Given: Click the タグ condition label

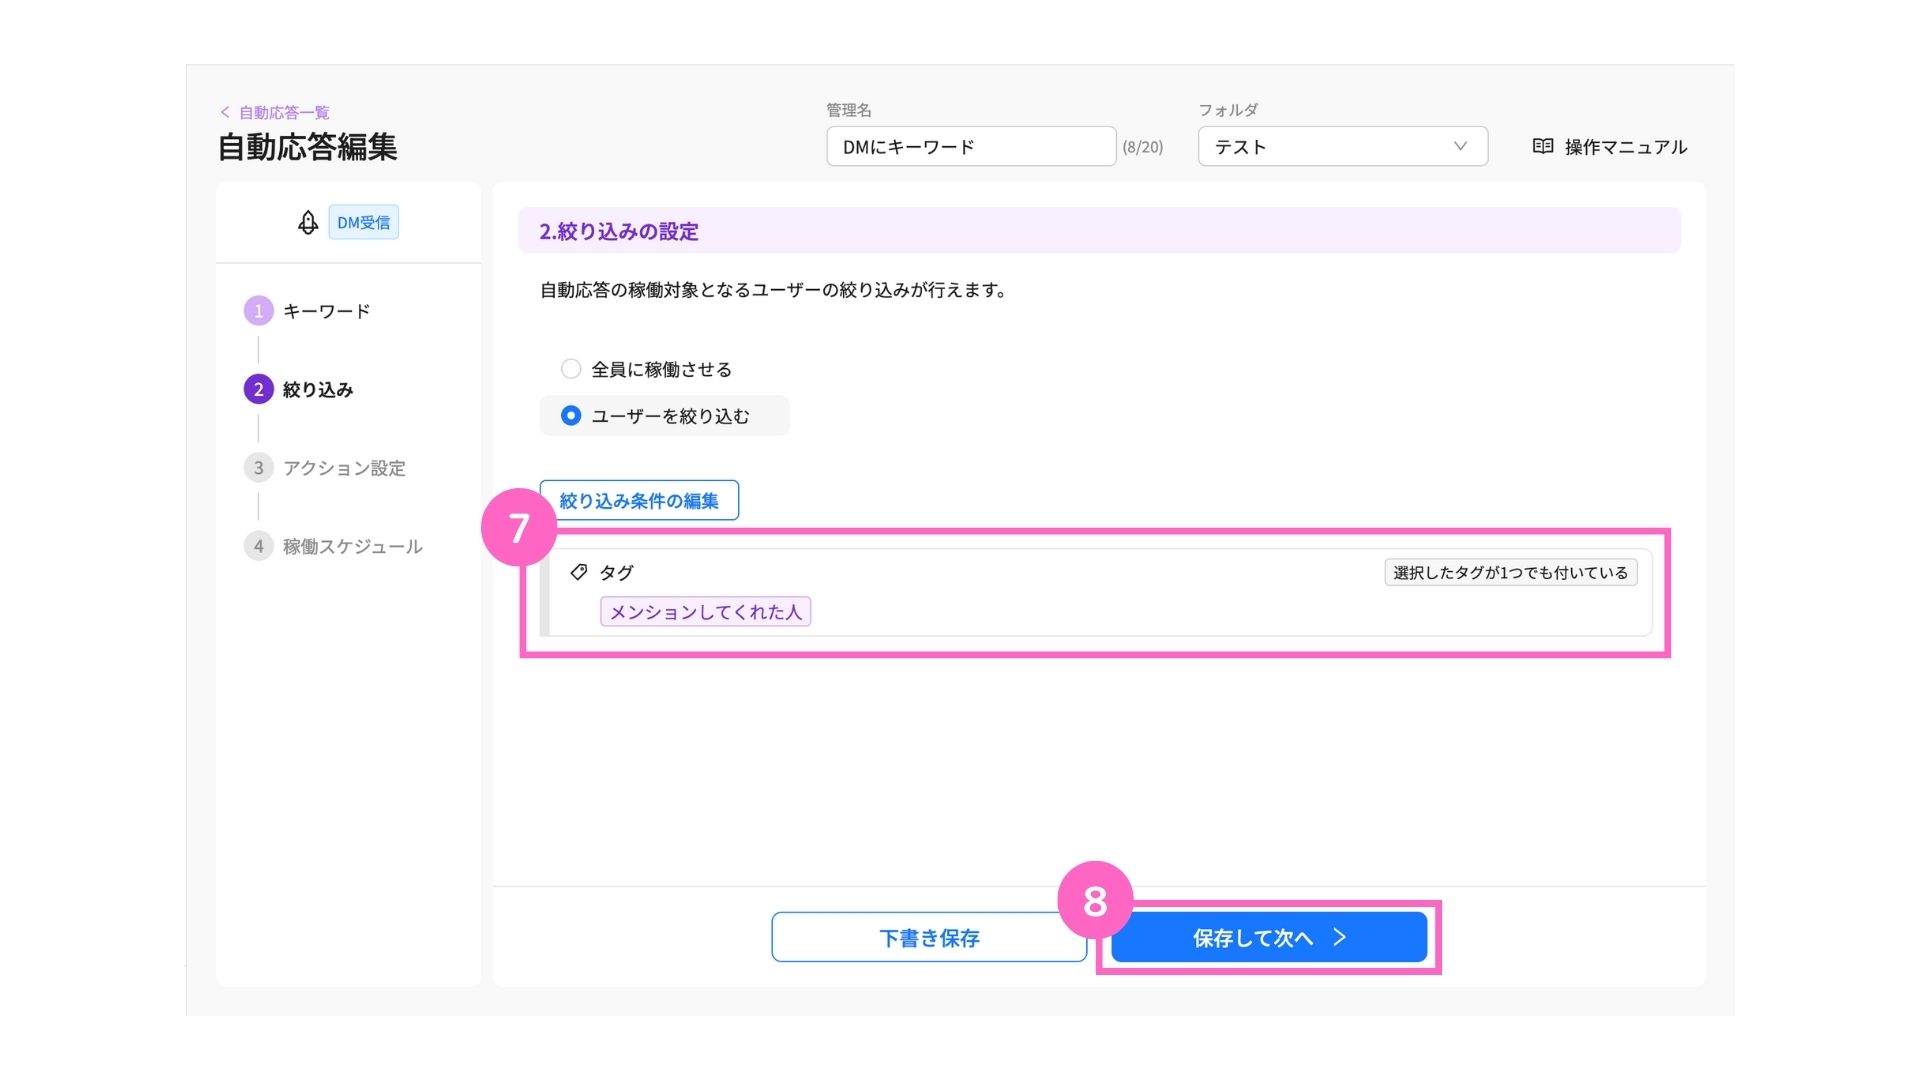Looking at the screenshot, I should tap(616, 572).
